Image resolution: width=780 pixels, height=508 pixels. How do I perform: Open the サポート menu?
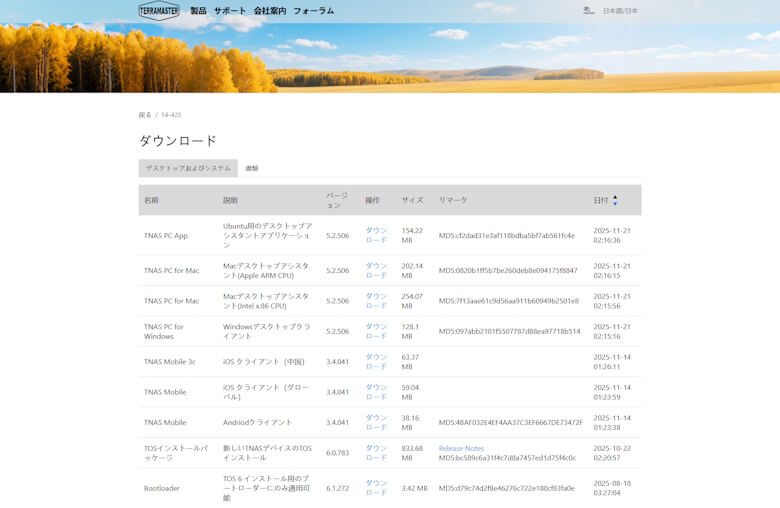click(x=230, y=11)
